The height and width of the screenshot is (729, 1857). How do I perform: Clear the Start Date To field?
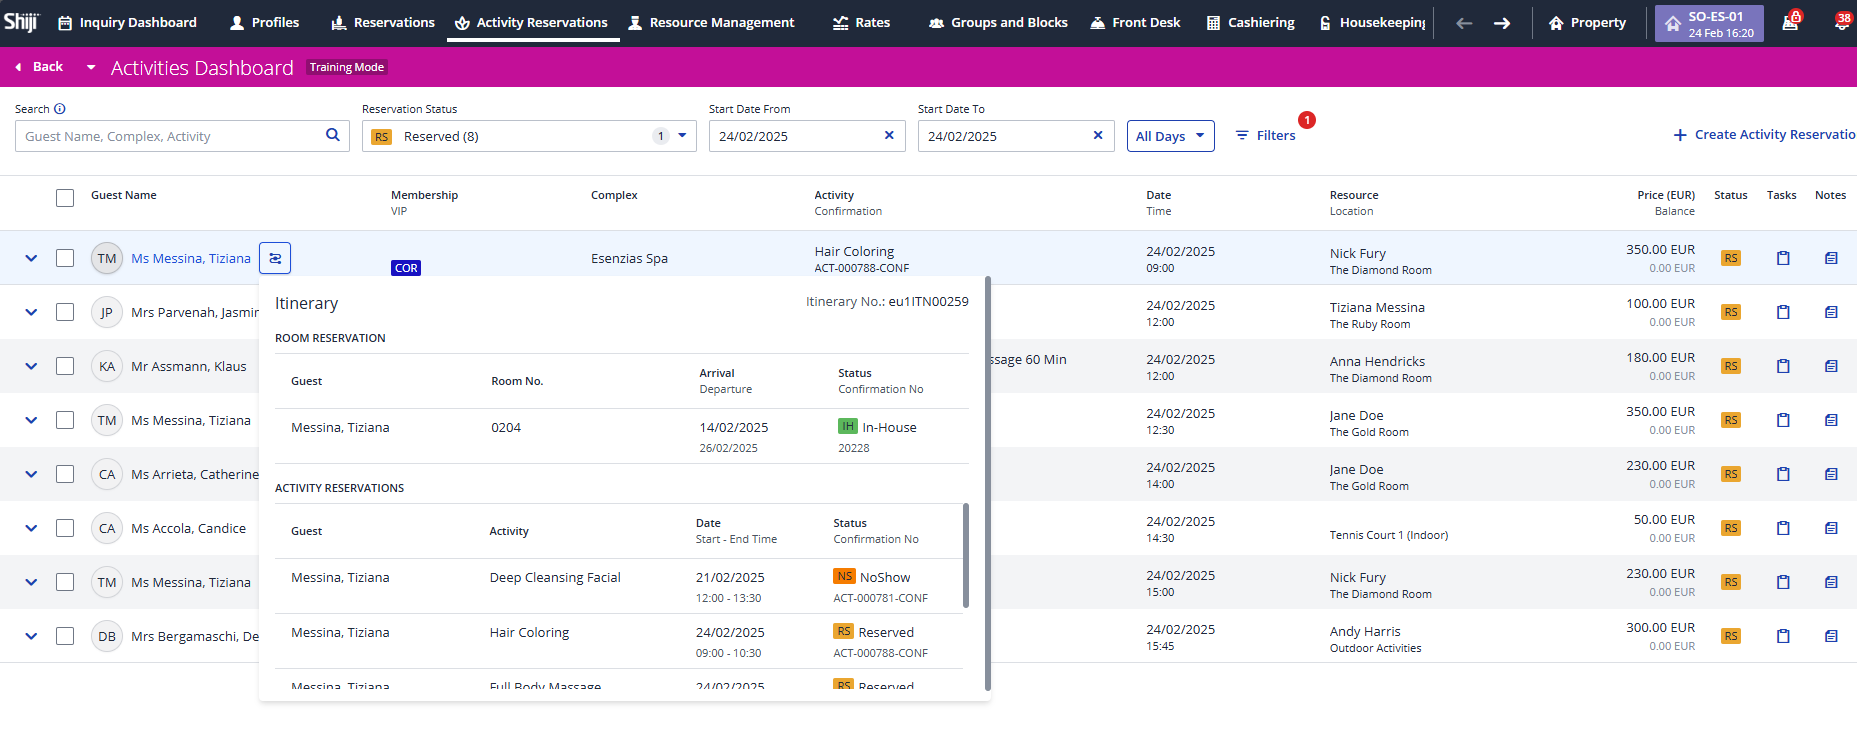[x=1097, y=136]
